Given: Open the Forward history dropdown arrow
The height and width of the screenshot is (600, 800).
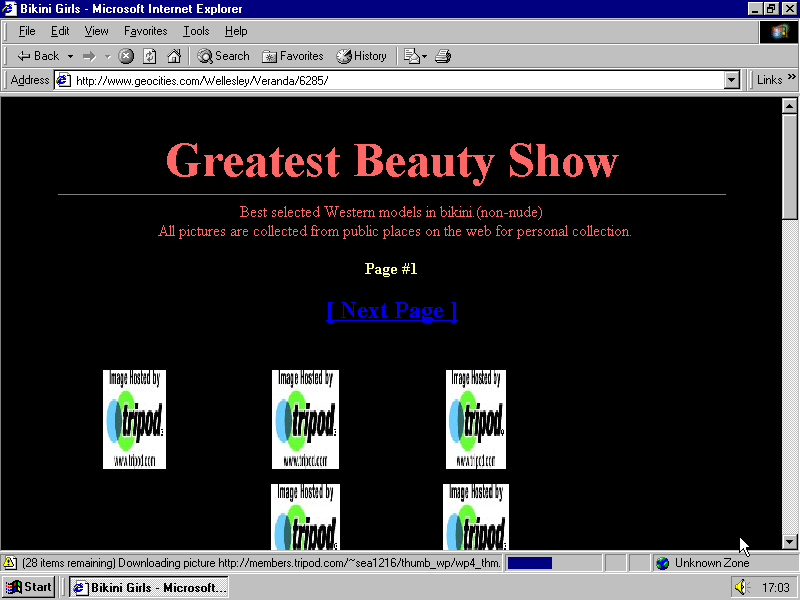Looking at the screenshot, I should tap(108, 56).
